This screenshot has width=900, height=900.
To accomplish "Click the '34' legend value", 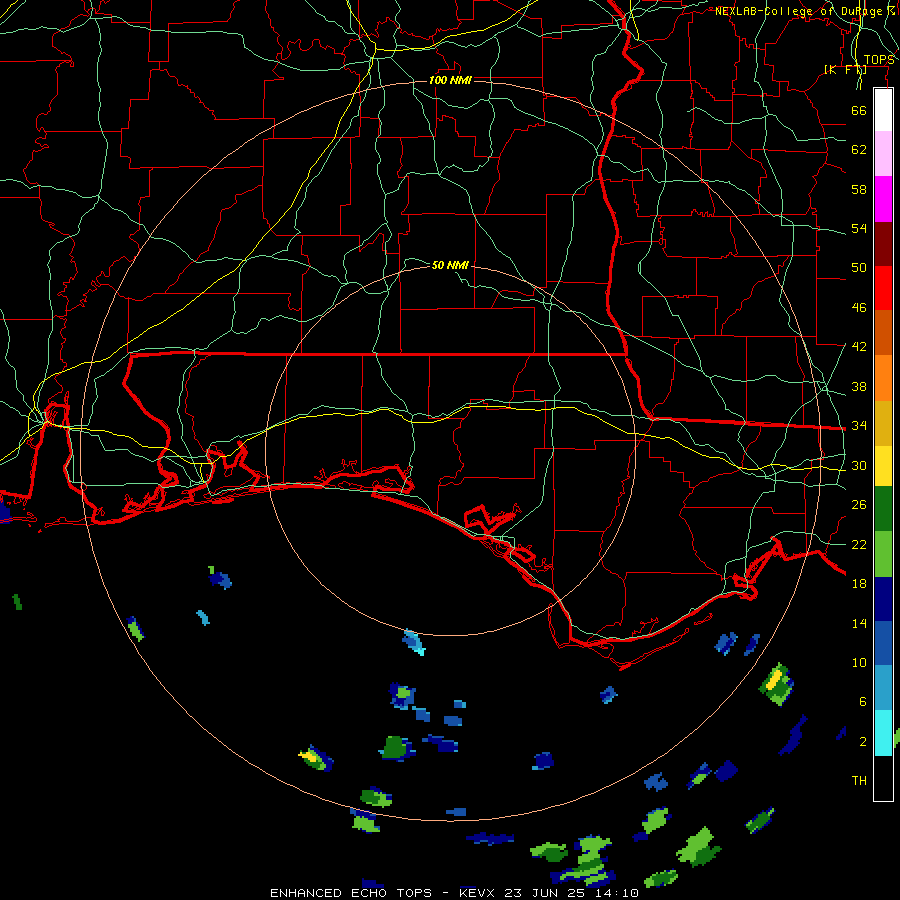I will click(x=859, y=425).
